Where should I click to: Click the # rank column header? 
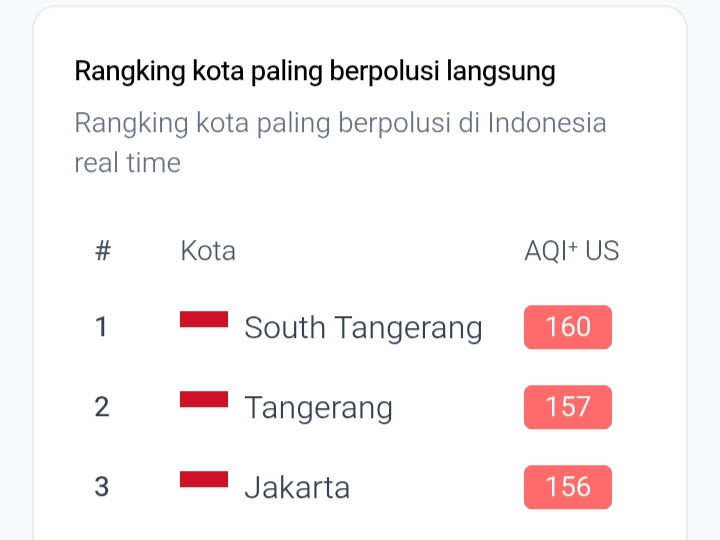(x=102, y=250)
